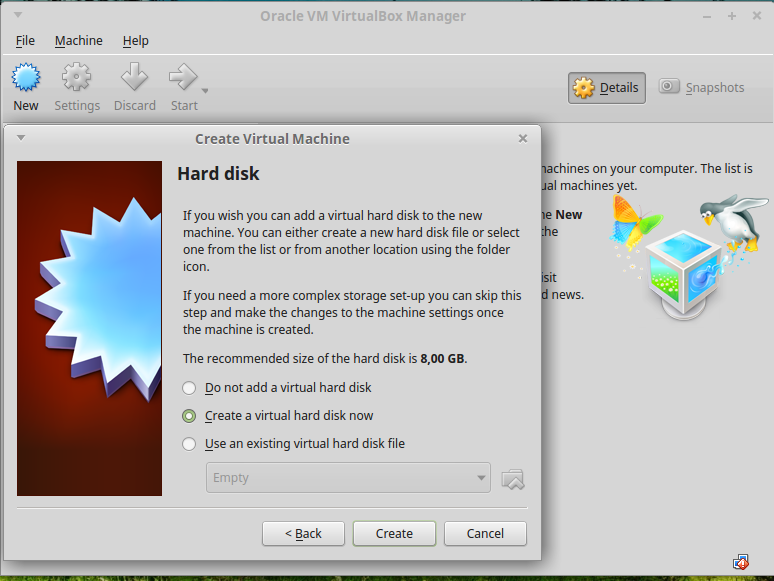774x581 pixels.
Task: Switch to the Details view
Action: [607, 88]
